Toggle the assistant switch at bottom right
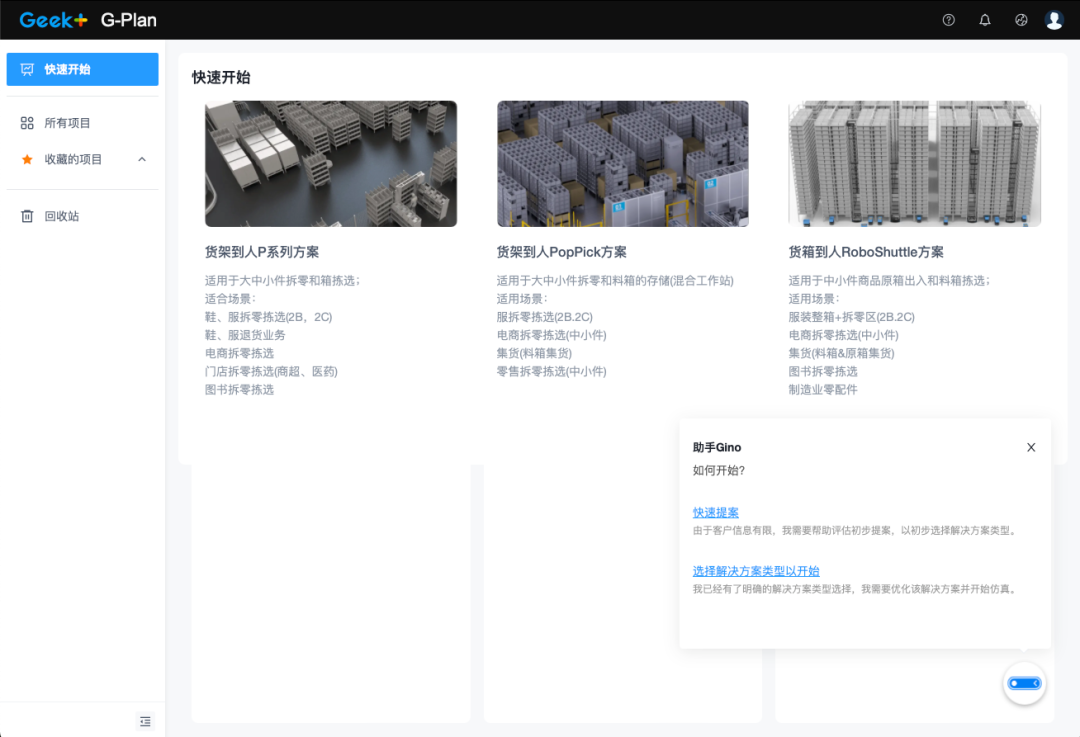The image size is (1080, 737). coord(1024,683)
